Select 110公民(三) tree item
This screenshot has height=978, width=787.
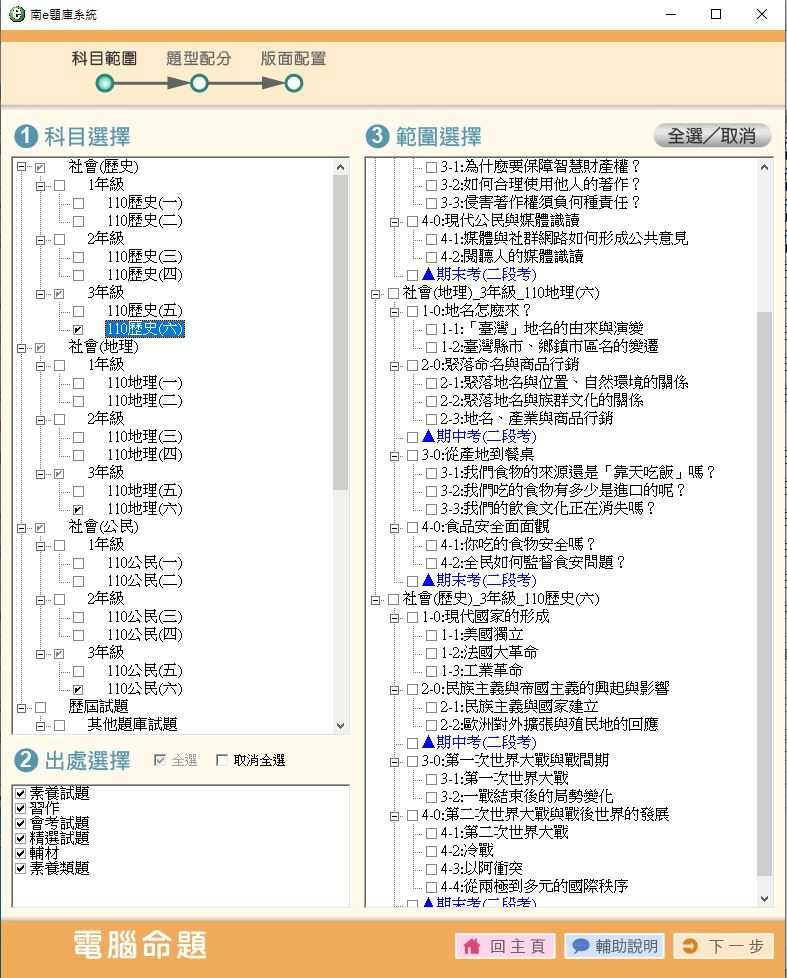click(x=144, y=616)
